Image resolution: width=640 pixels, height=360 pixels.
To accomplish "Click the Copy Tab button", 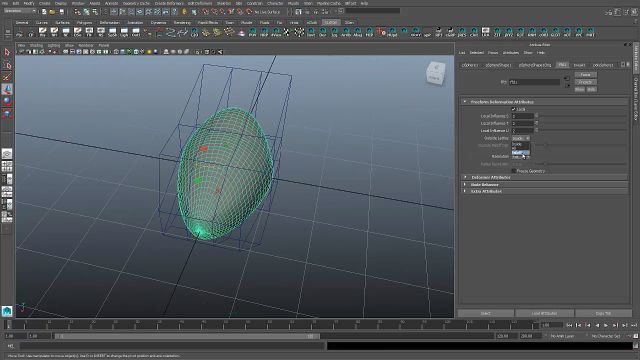I will [x=603, y=313].
